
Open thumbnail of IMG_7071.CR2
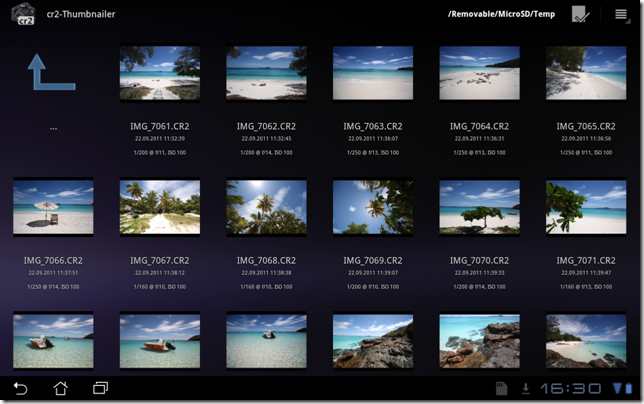(586, 207)
